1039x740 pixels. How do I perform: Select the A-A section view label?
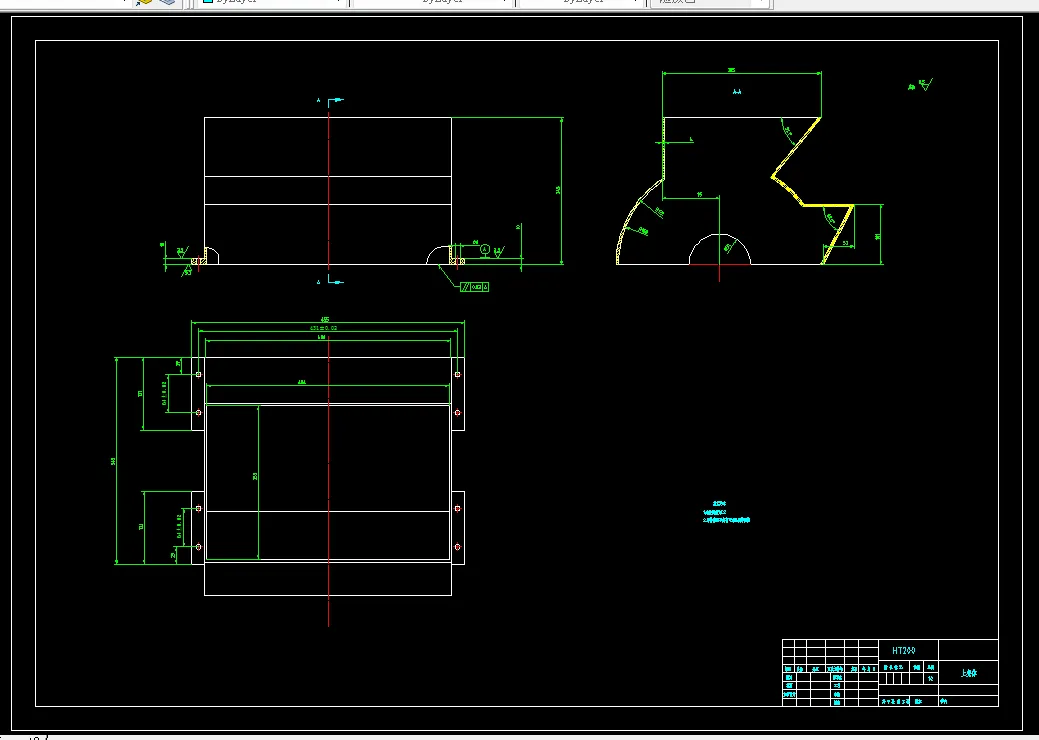[737, 91]
